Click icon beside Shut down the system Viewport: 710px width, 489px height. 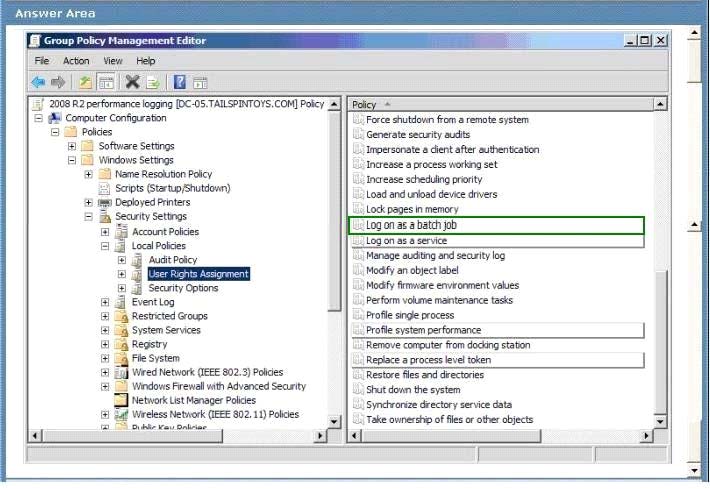358,389
